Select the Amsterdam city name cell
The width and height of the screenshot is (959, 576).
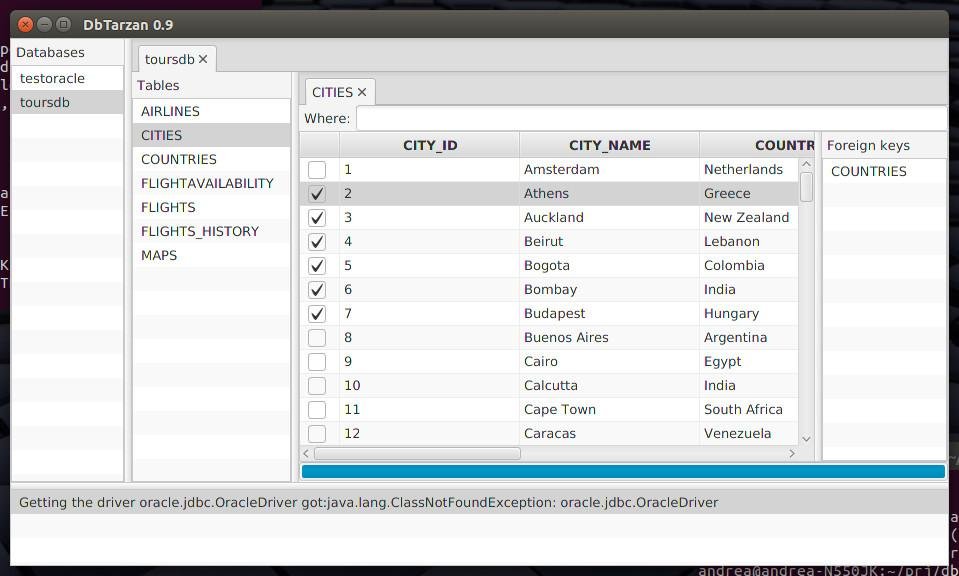(x=609, y=169)
